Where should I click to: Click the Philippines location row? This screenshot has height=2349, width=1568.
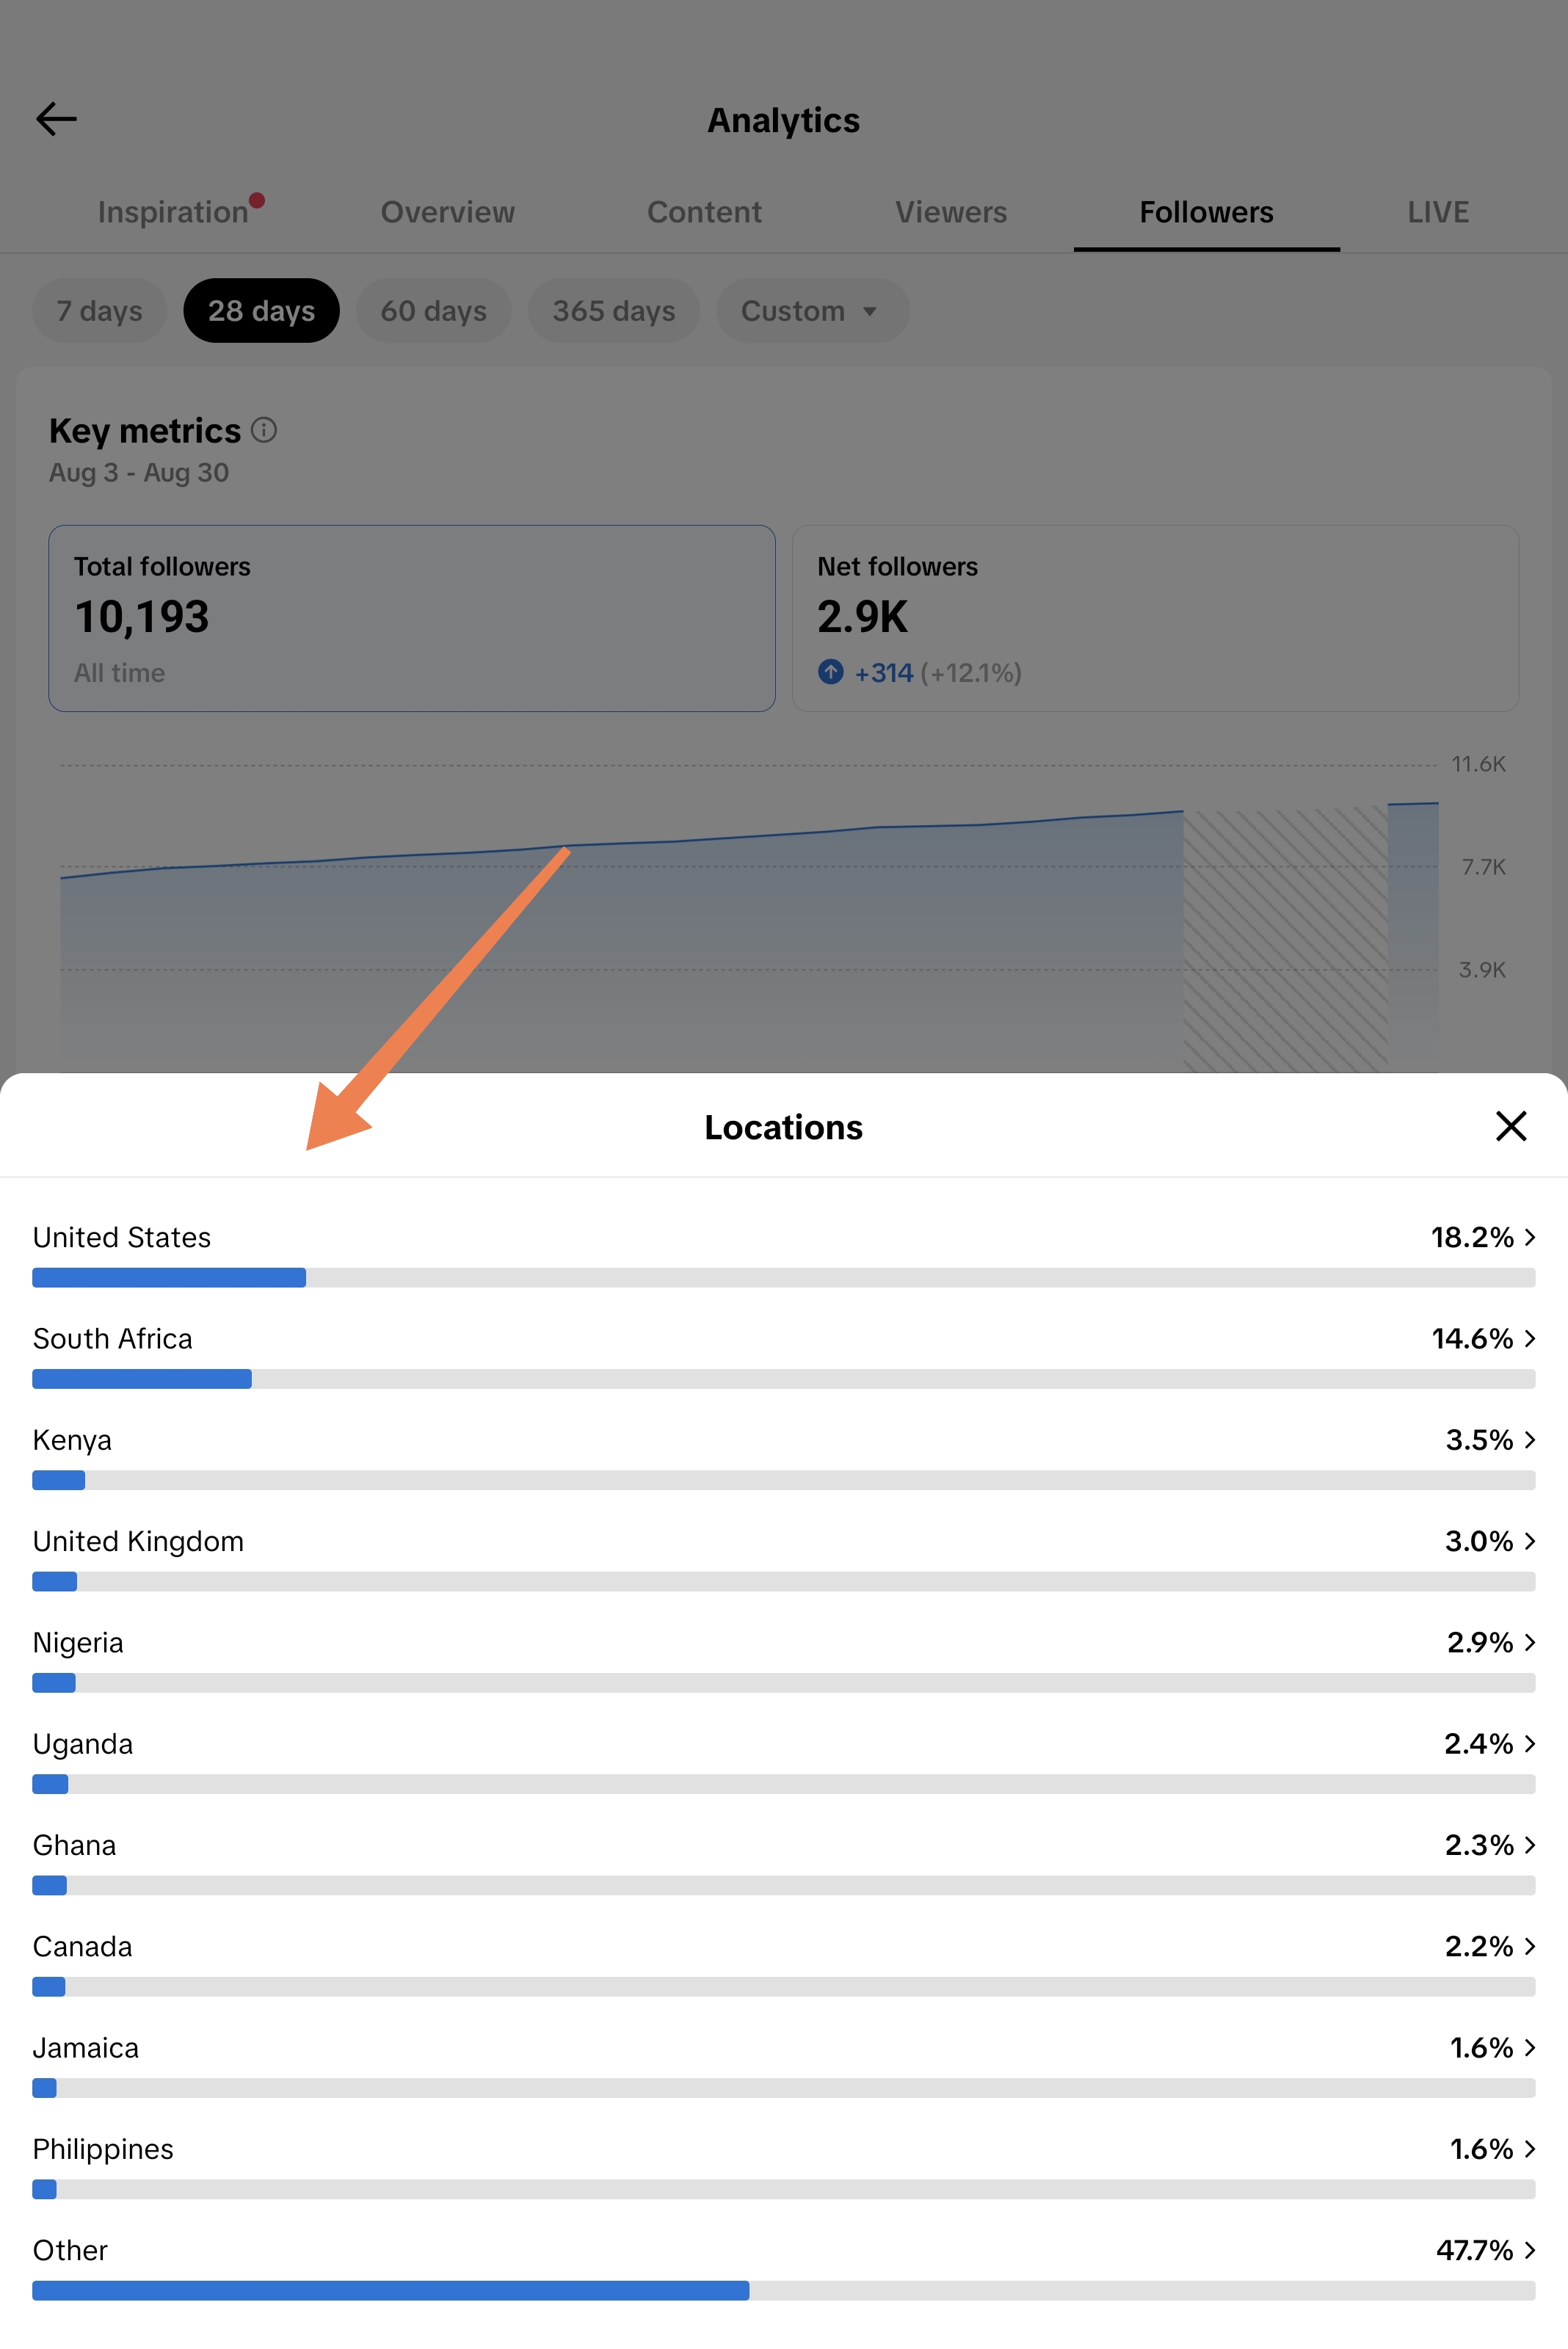pos(783,2165)
